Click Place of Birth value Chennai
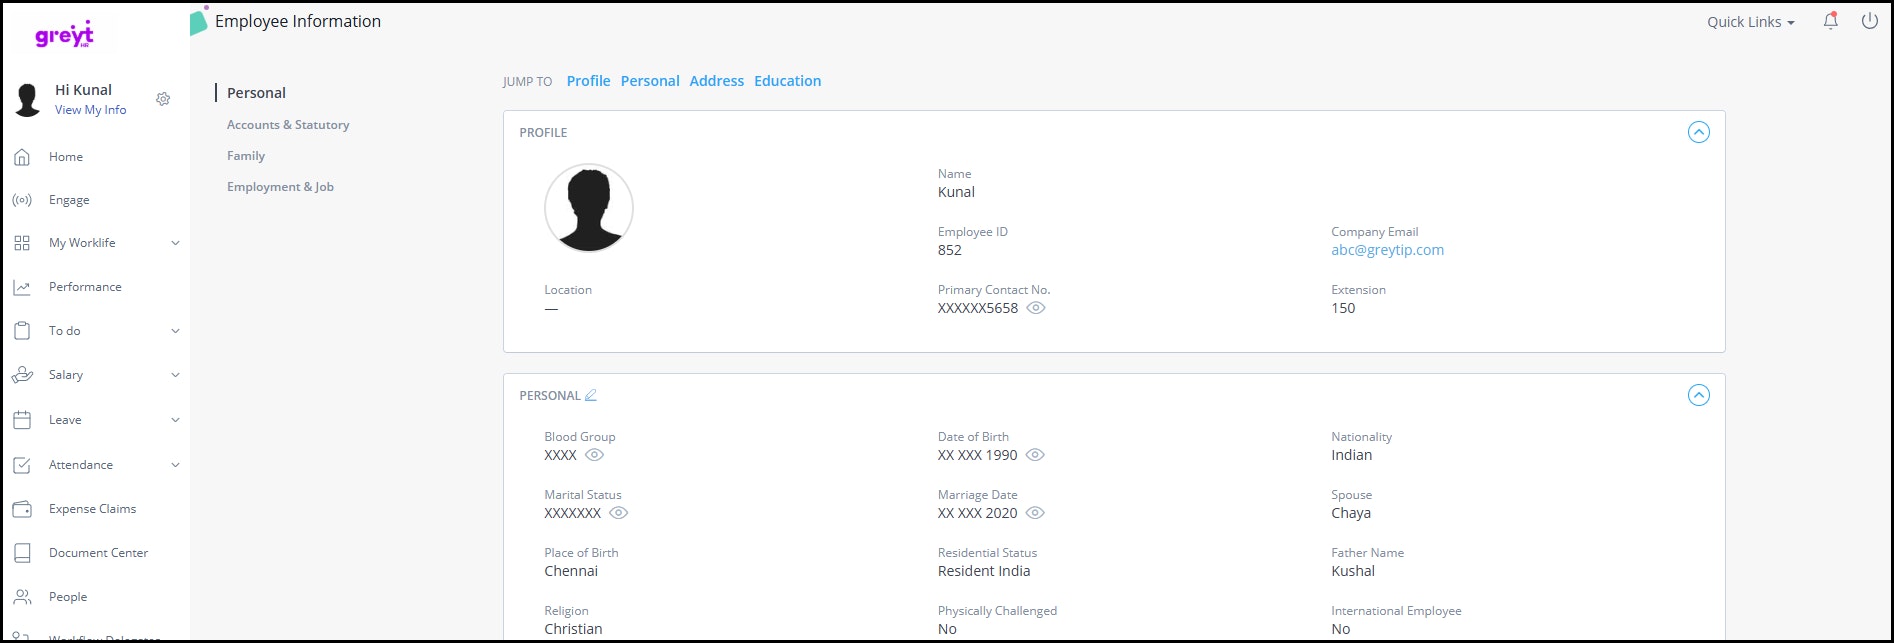The height and width of the screenshot is (643, 1894). 571,571
